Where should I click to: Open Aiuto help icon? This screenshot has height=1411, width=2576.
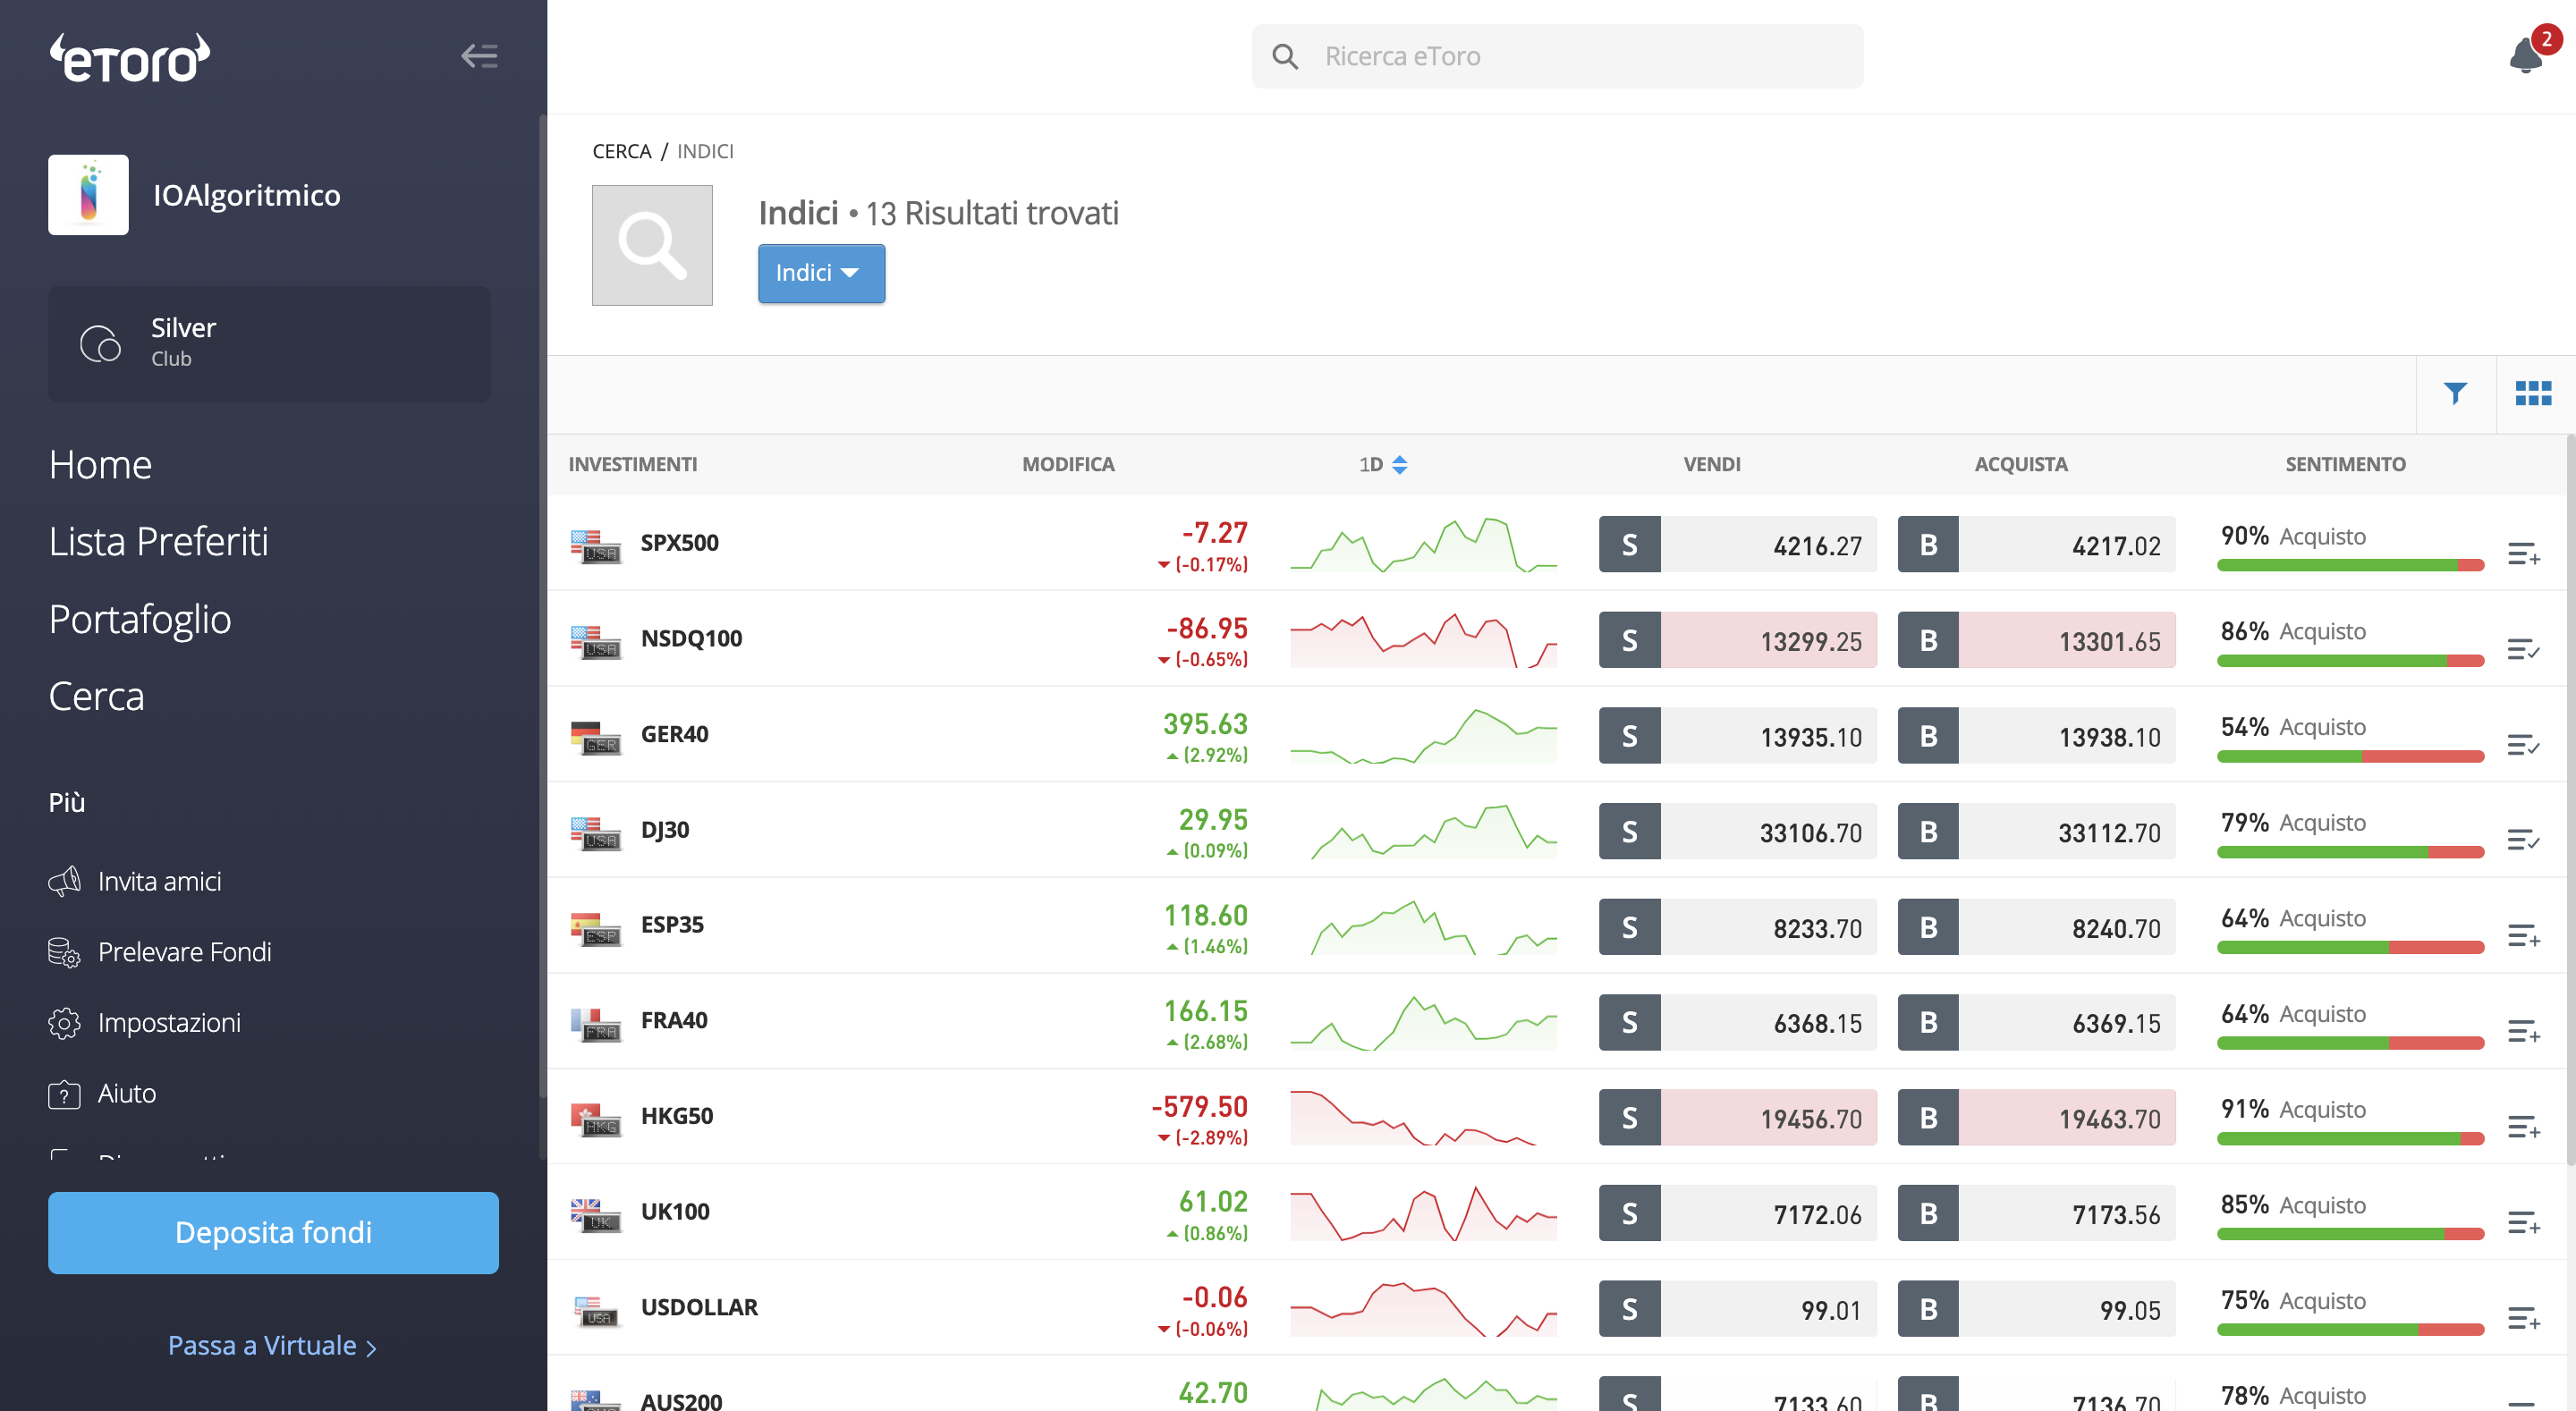pos(64,1094)
